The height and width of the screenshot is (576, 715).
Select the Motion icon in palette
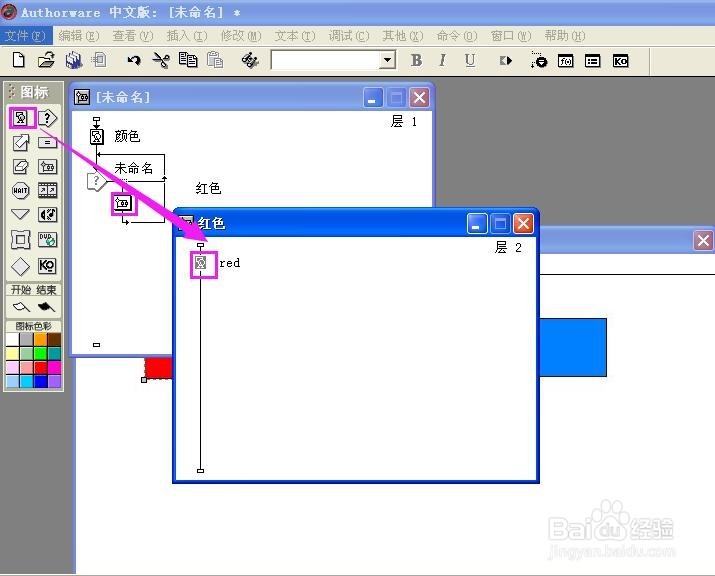(21, 143)
